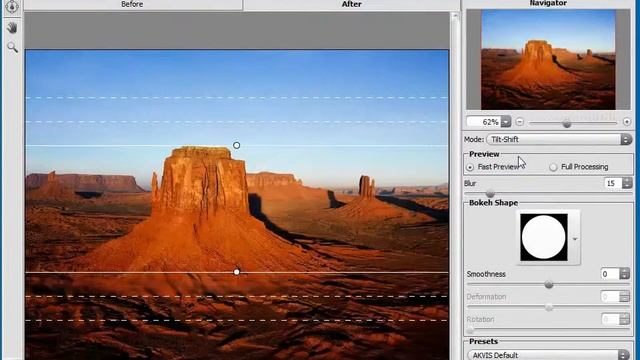The height and width of the screenshot is (360, 640).
Task: Open the AKVIS Default presets dropdown
Action: 549,355
